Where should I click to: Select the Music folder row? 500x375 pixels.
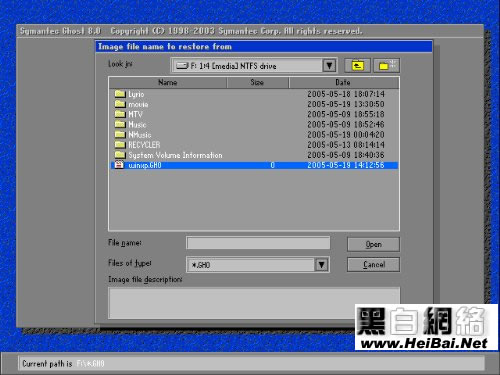[x=254, y=124]
